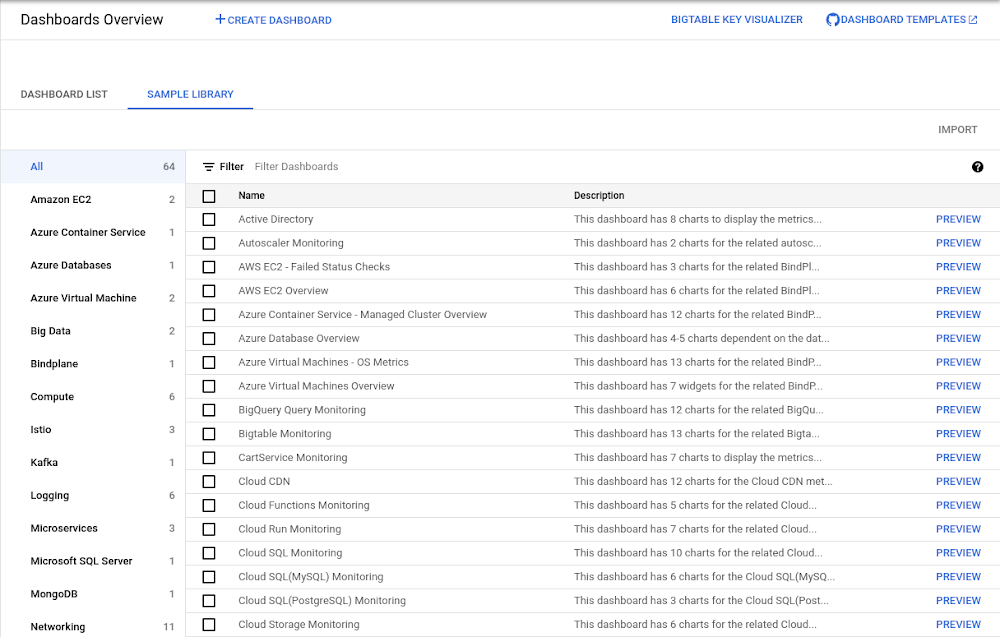Choose the Bindplane category
The width and height of the screenshot is (1000, 637).
click(x=93, y=364)
